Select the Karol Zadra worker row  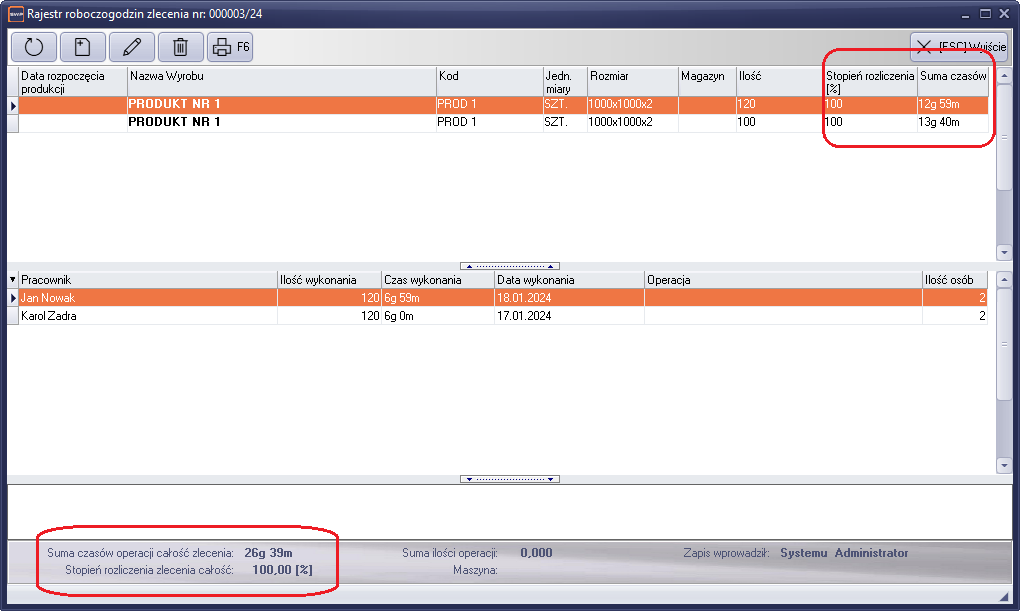pyautogui.click(x=147, y=316)
